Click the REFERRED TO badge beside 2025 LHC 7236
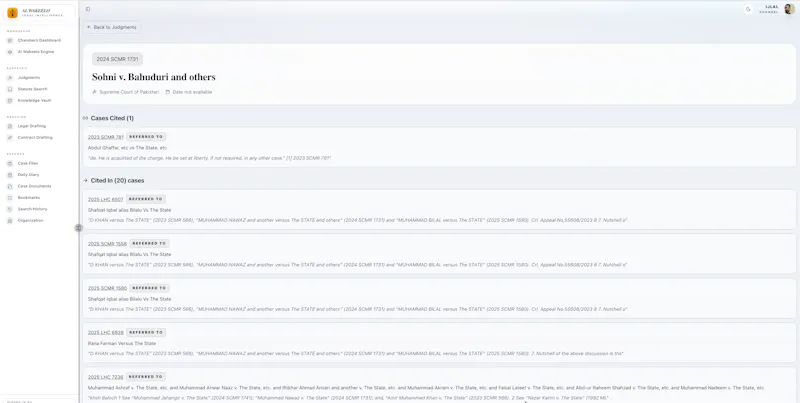 146,376
